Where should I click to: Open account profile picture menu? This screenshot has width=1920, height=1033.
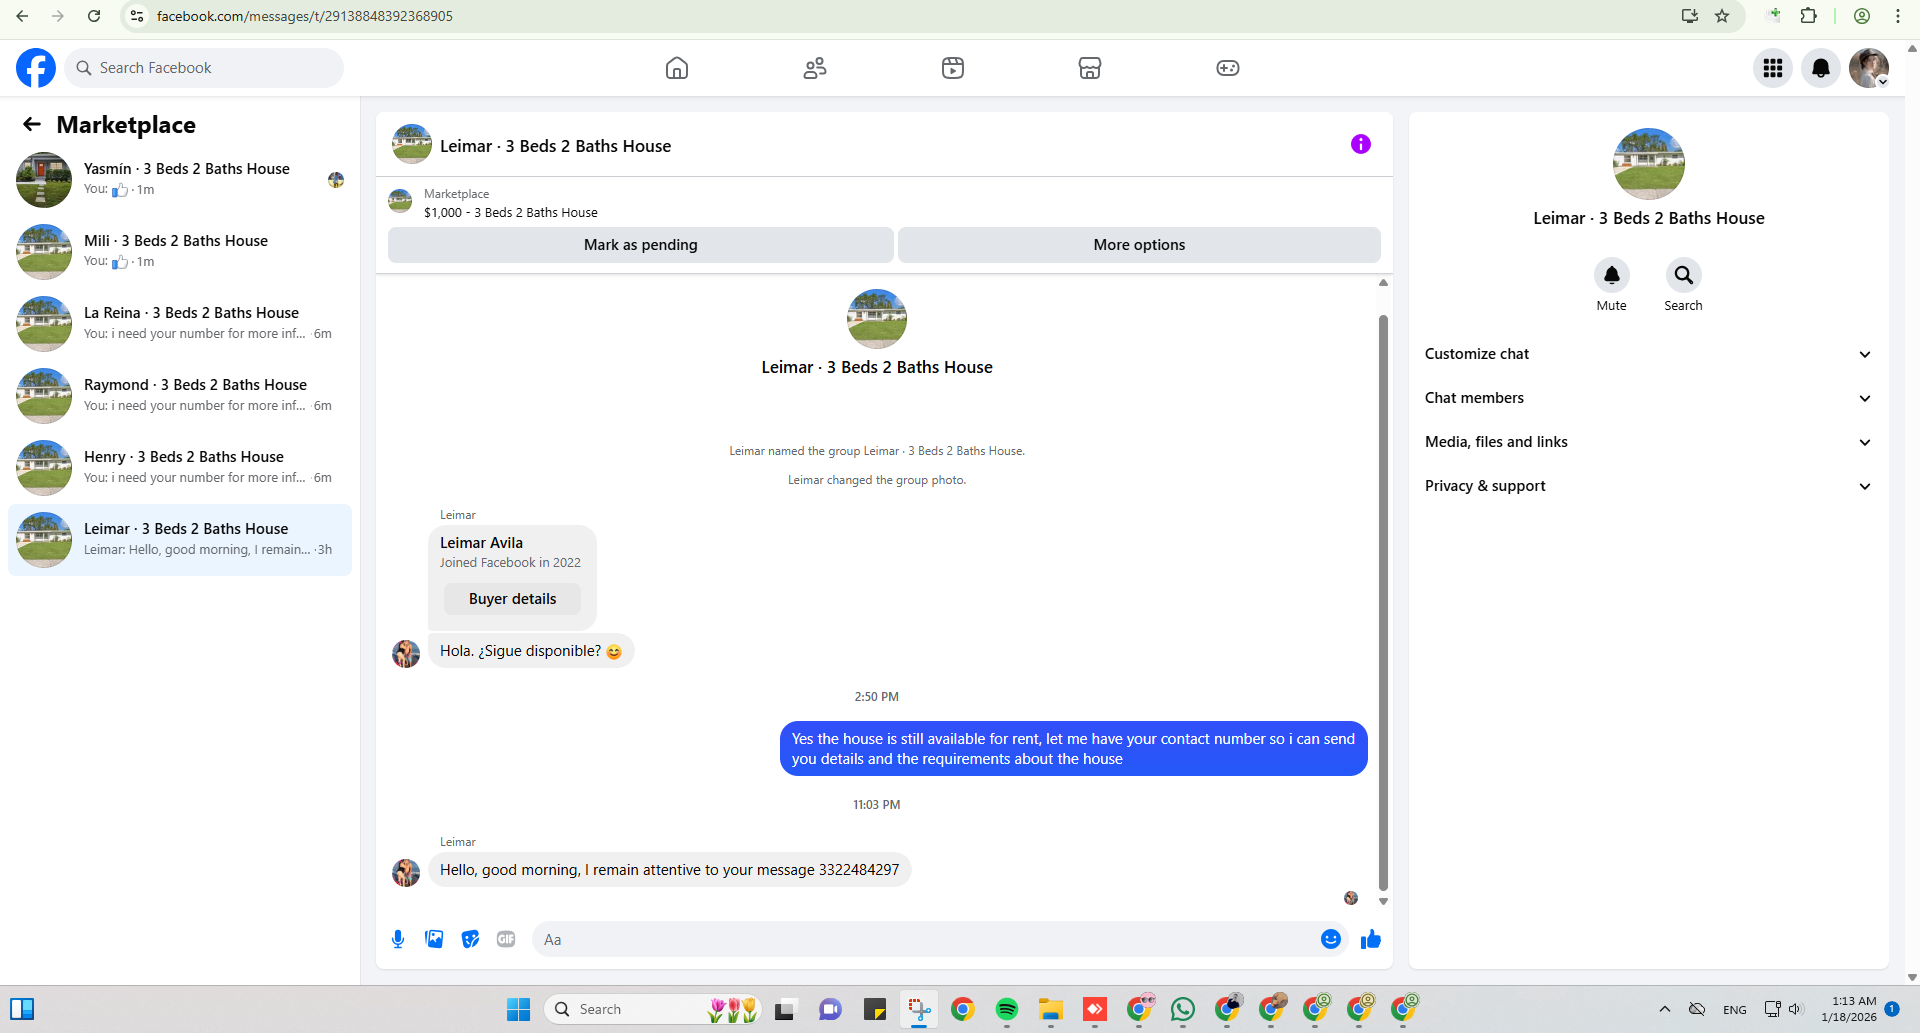point(1869,68)
